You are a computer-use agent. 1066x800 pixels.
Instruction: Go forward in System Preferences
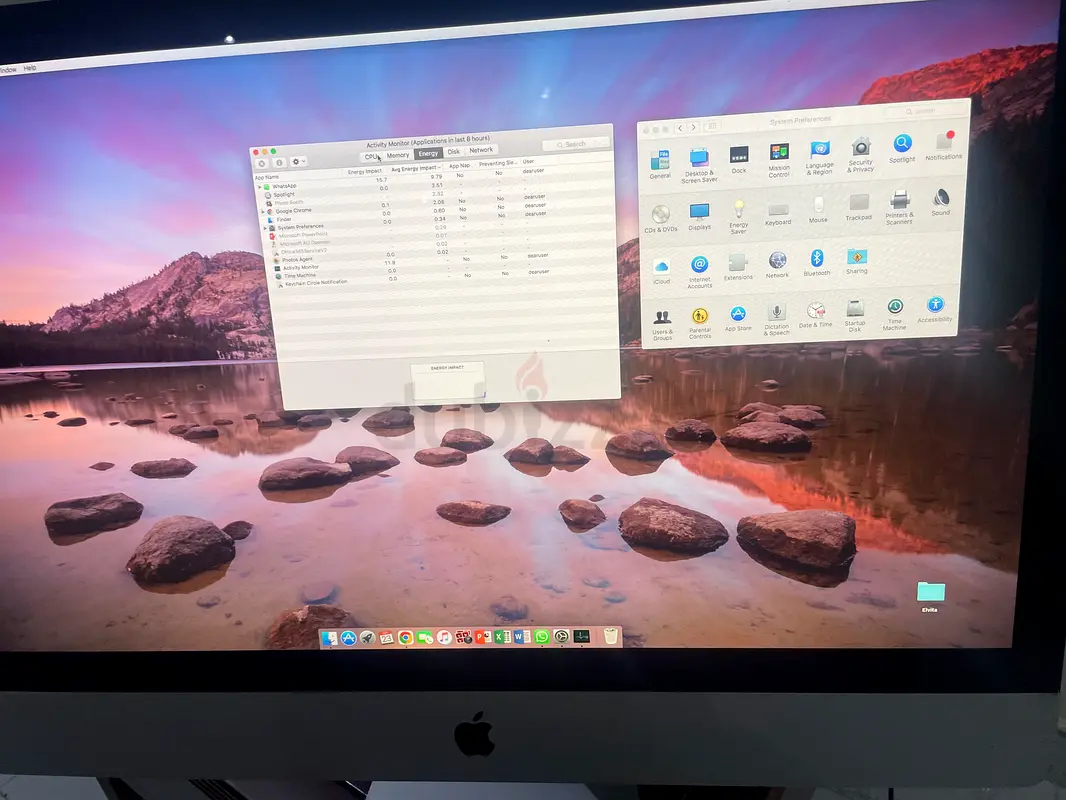coord(693,127)
